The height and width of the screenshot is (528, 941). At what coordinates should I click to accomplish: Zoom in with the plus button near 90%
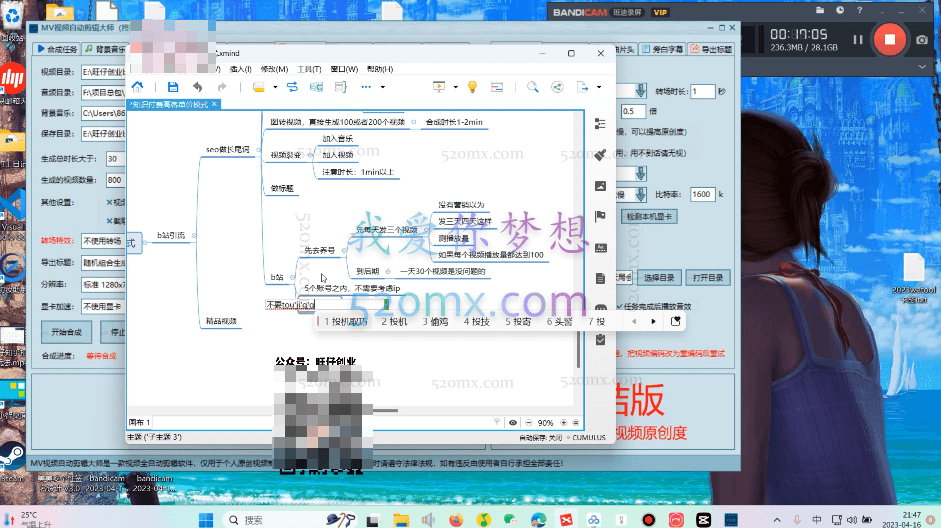(564, 422)
